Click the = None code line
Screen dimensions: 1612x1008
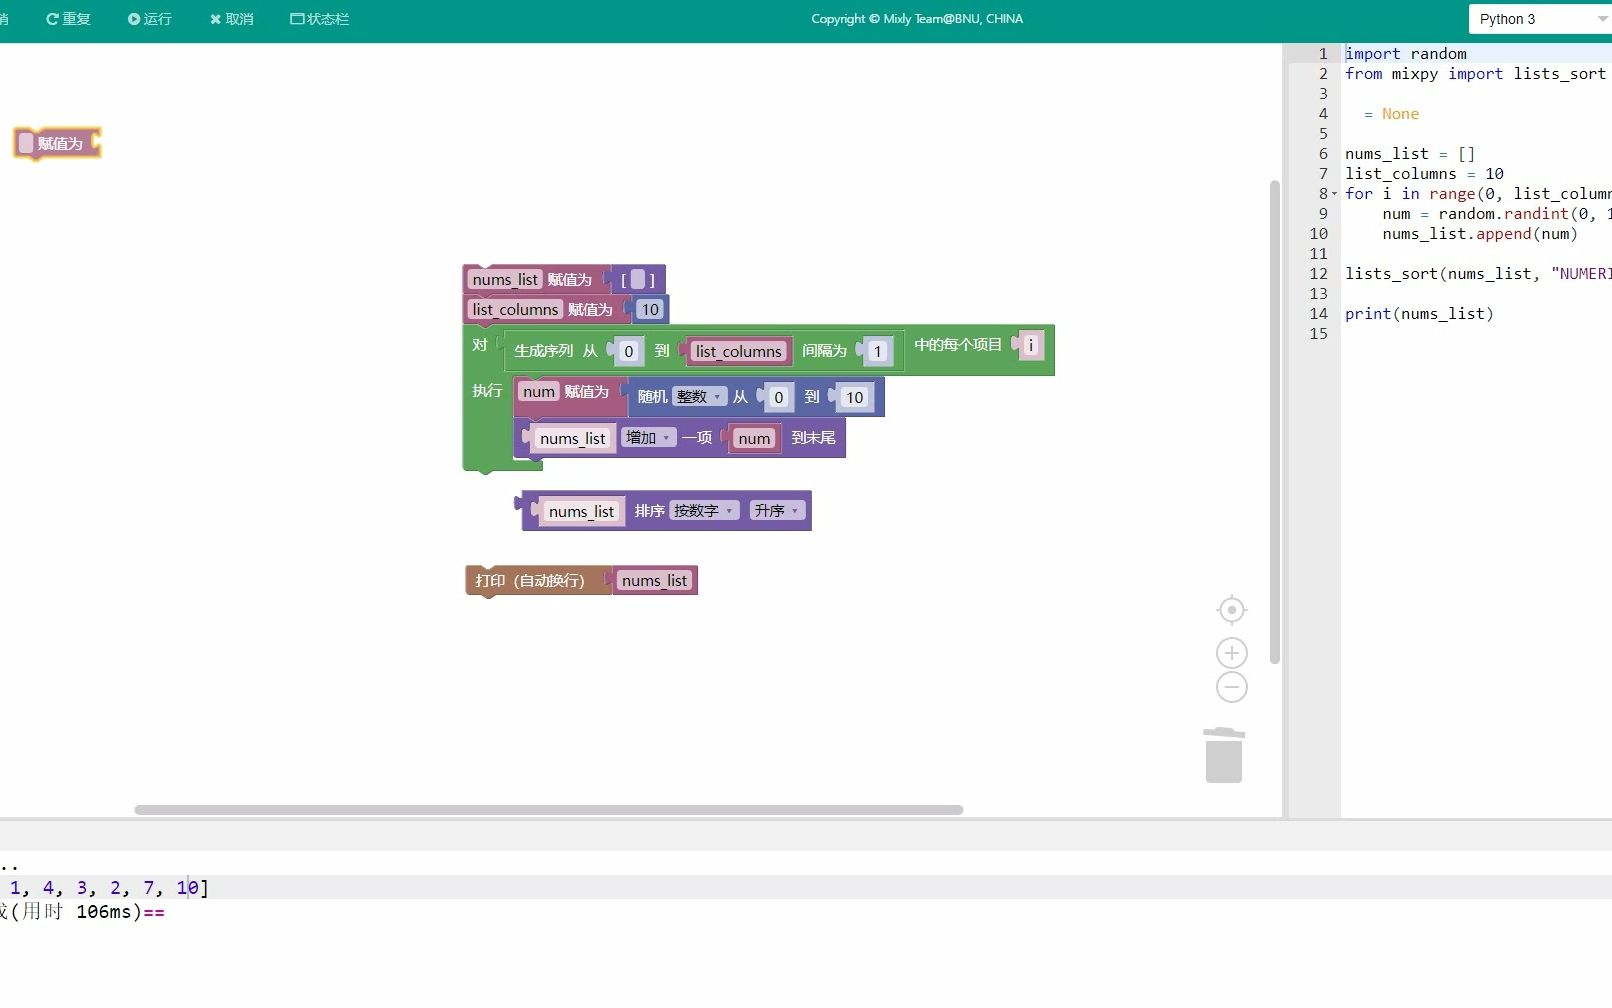click(x=1391, y=114)
